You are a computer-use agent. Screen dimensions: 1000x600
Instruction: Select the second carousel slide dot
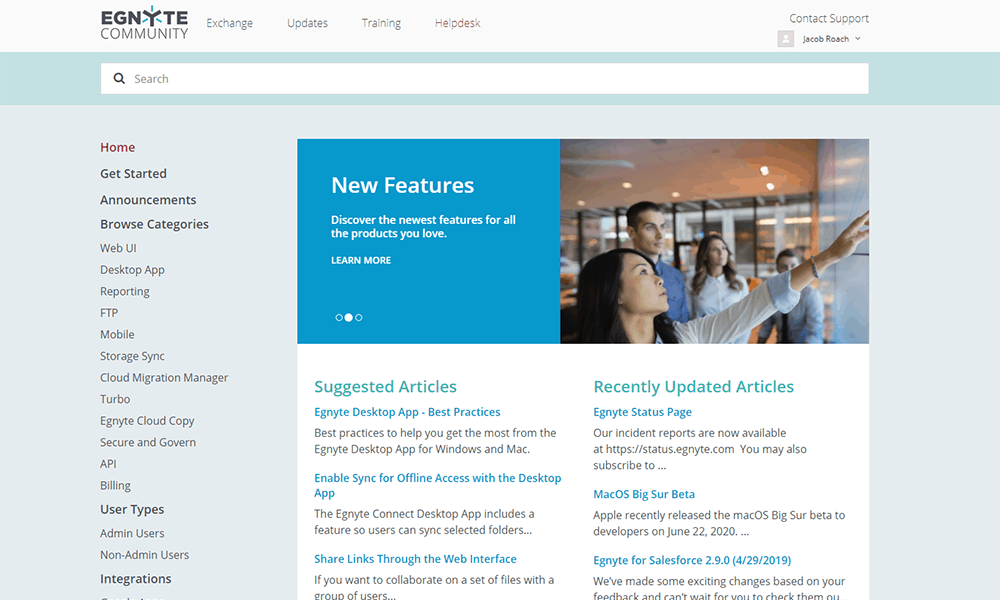pos(349,318)
